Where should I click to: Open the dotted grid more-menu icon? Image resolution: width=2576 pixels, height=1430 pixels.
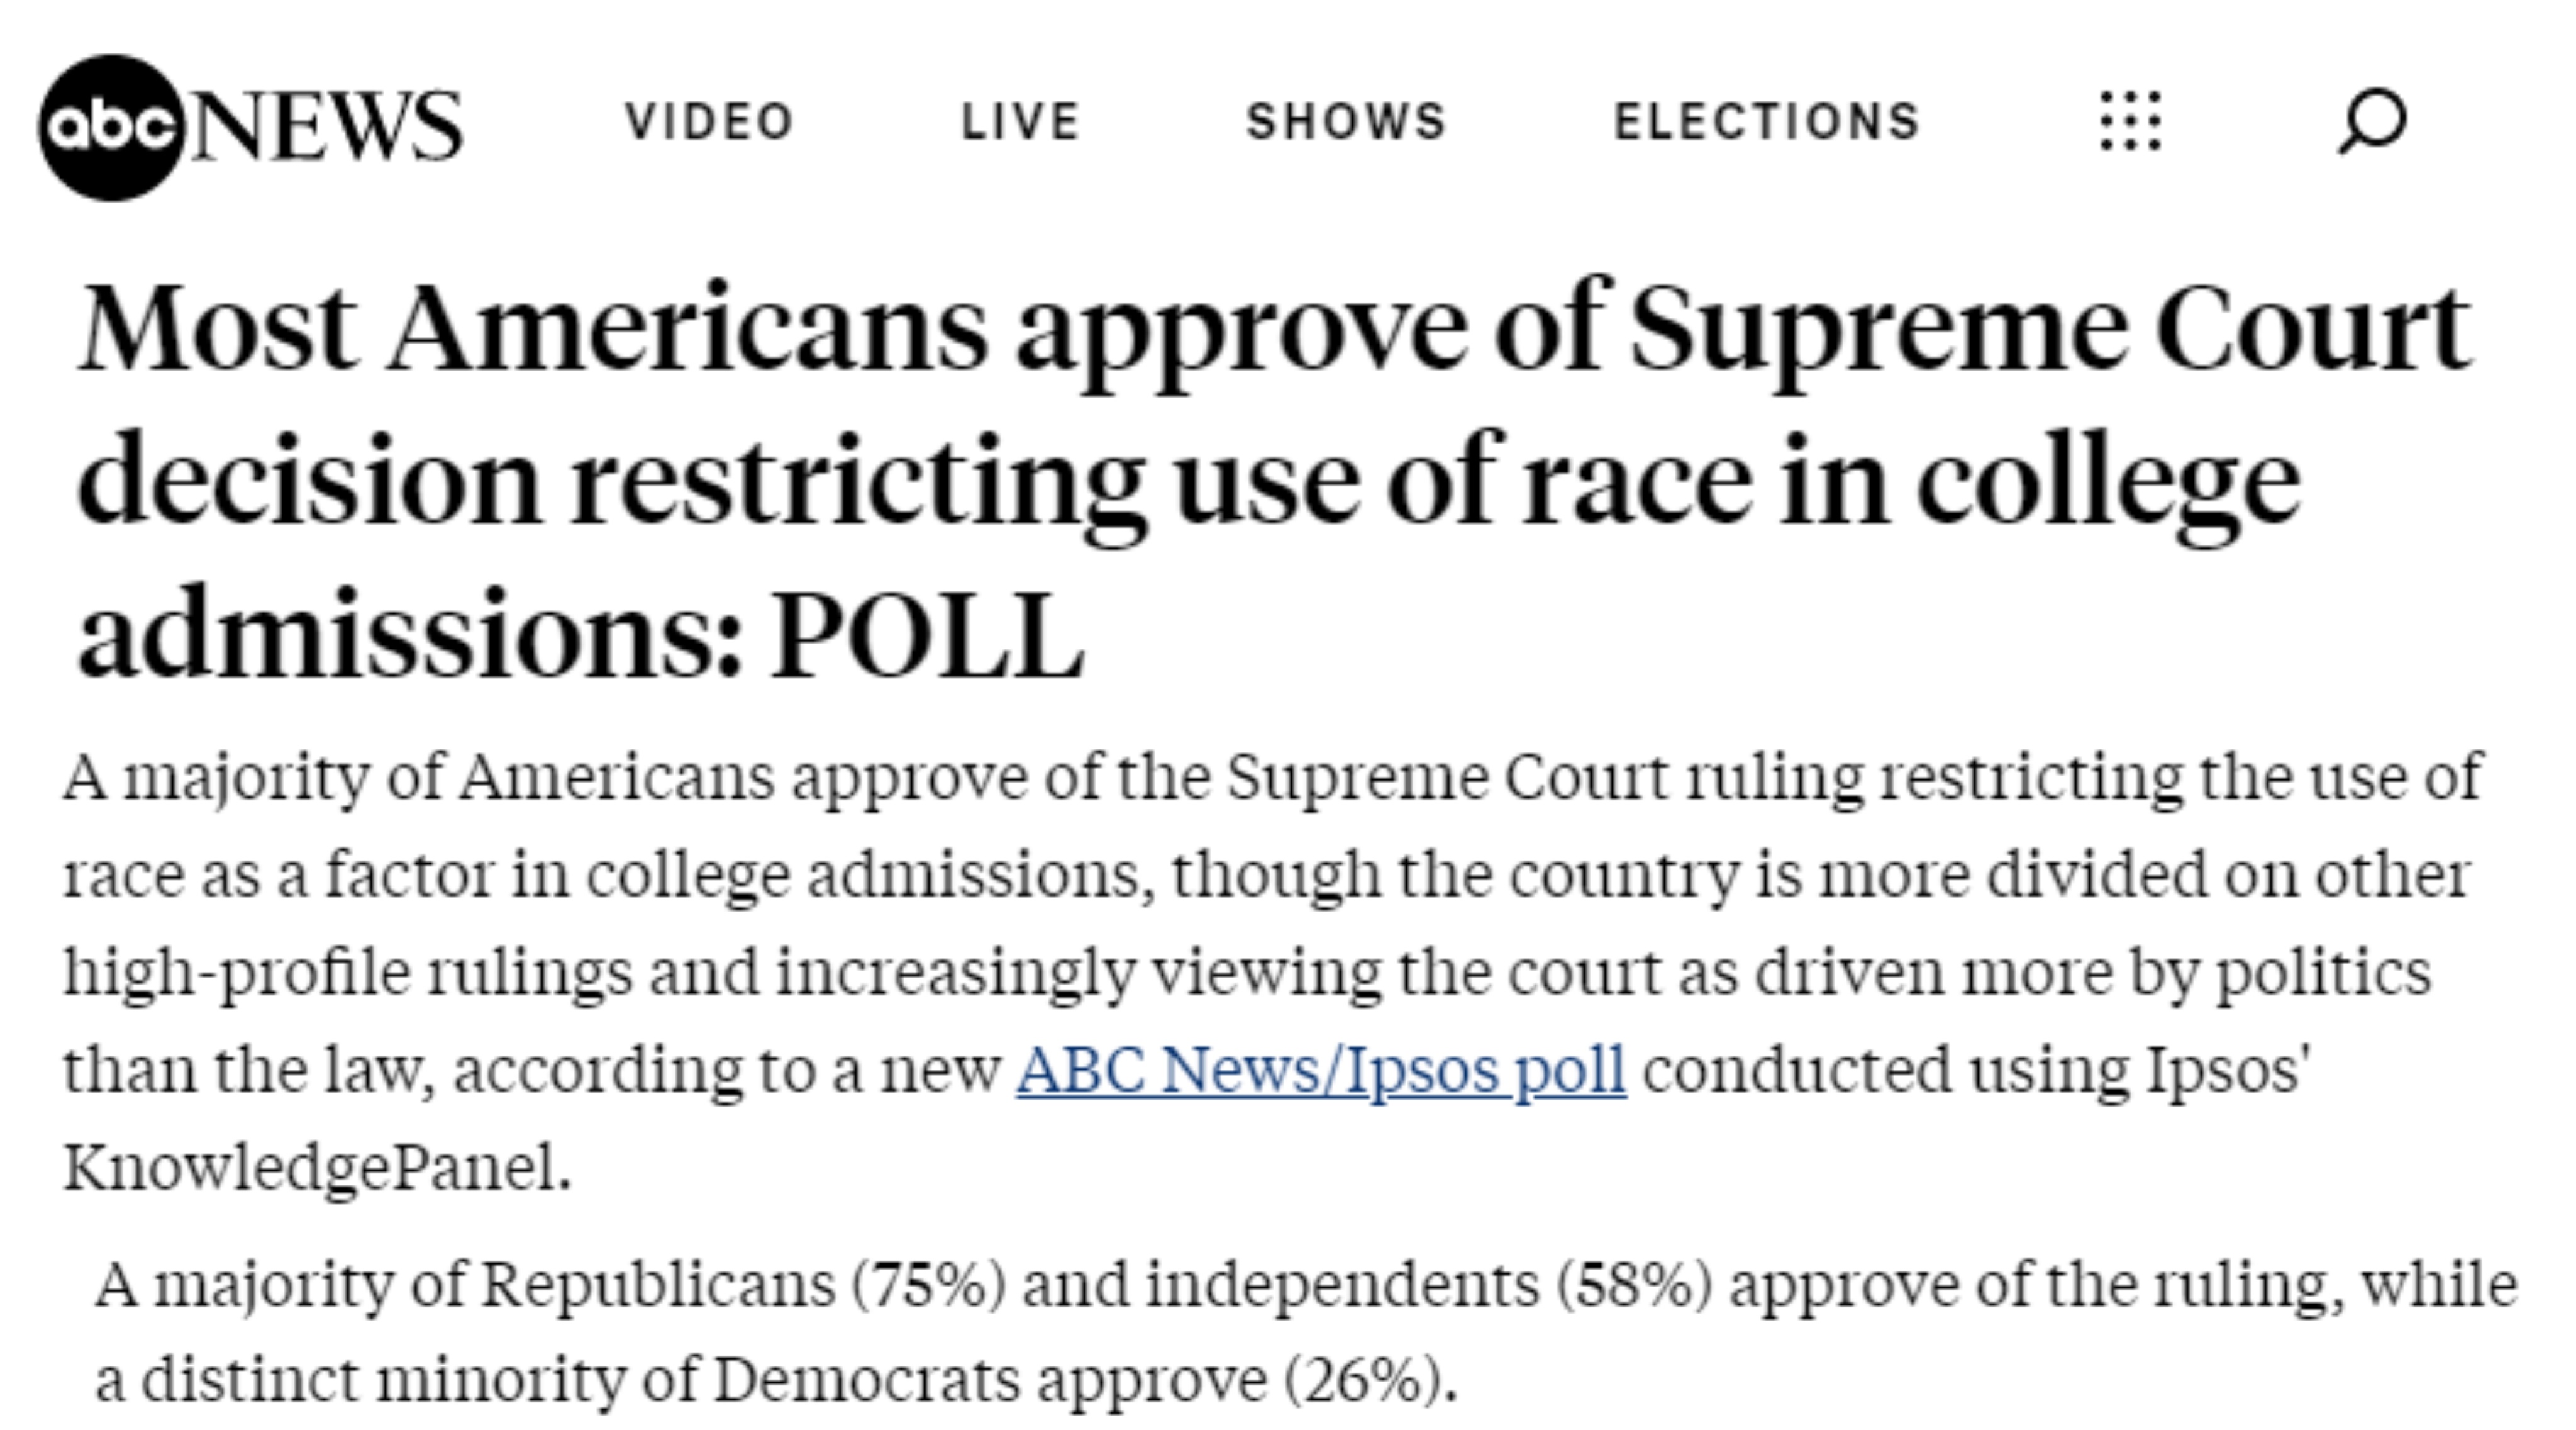2130,122
